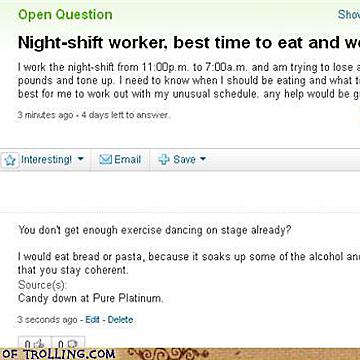Image resolution: width=360 pixels, height=360 pixels.
Task: Expand the Interesting! dropdown arrow
Action: click(80, 159)
